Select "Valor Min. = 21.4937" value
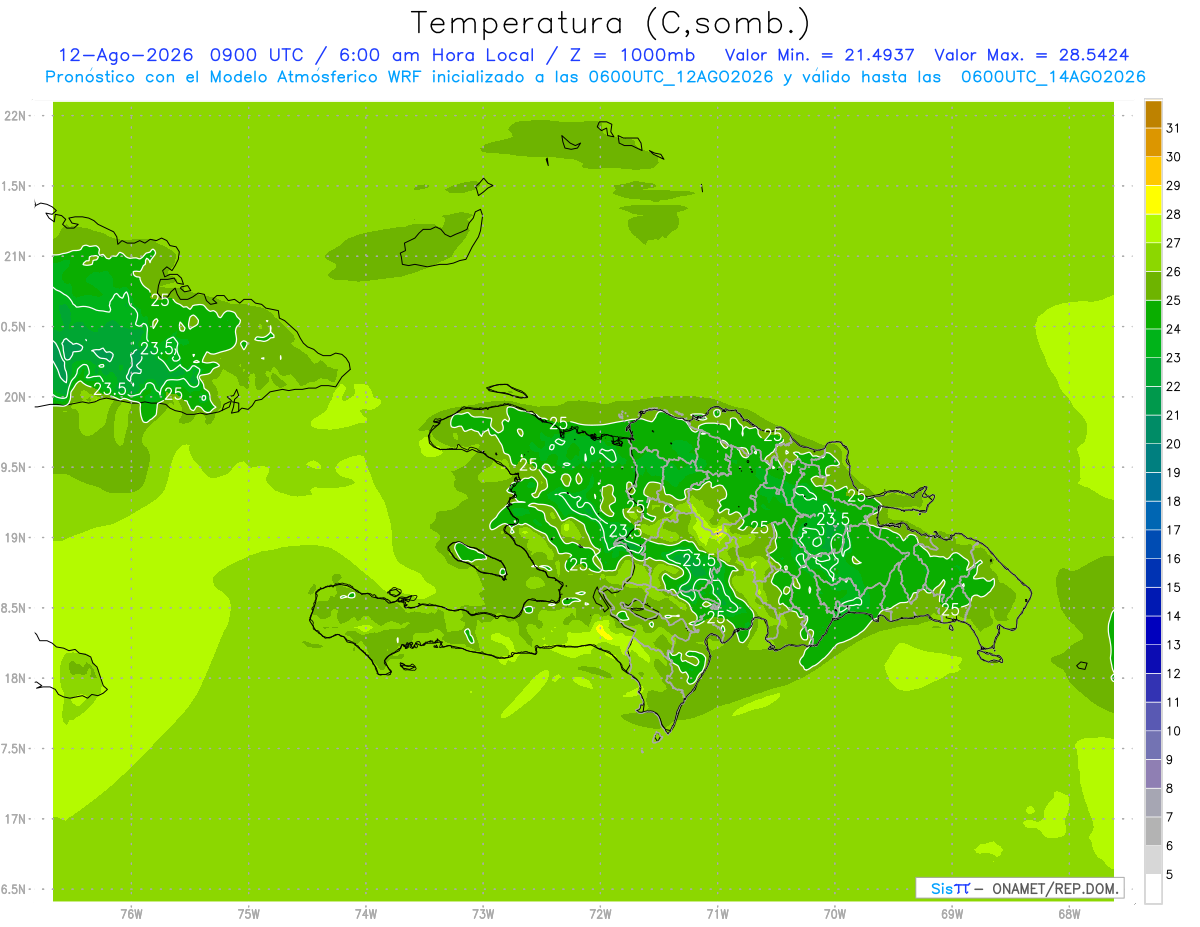 [x=819, y=55]
